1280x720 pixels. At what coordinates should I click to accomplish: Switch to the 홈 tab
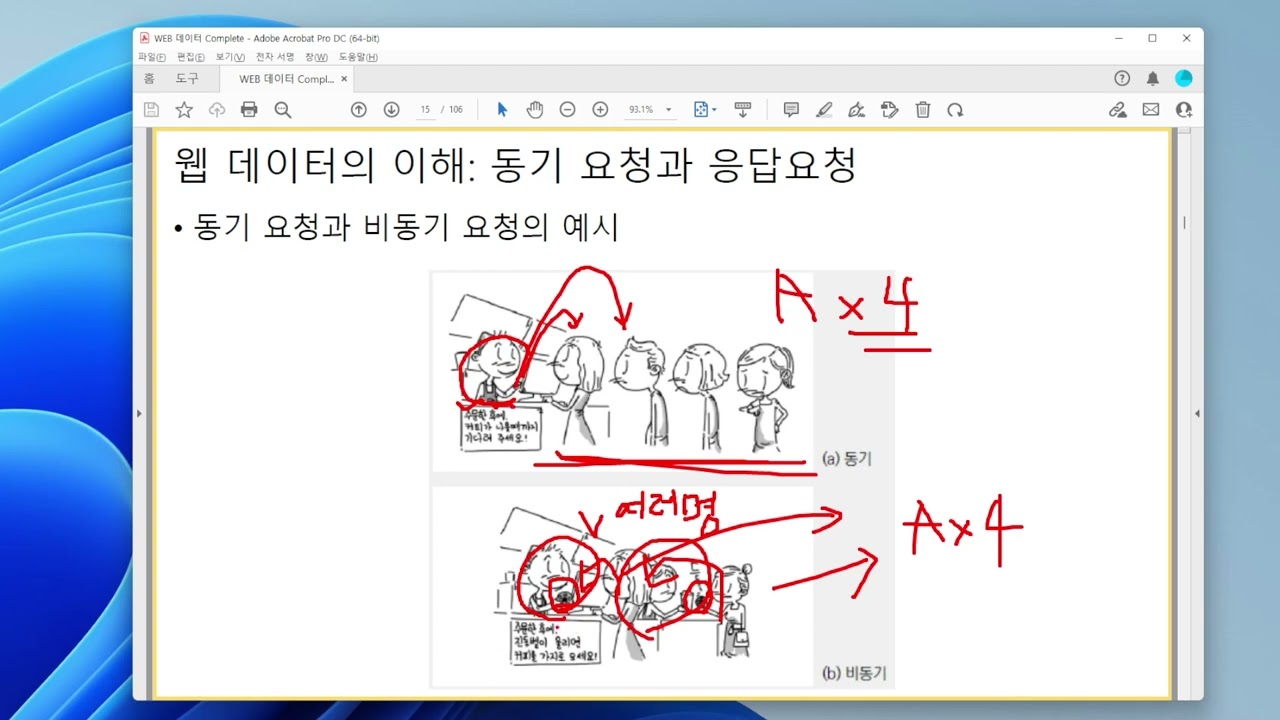(149, 78)
